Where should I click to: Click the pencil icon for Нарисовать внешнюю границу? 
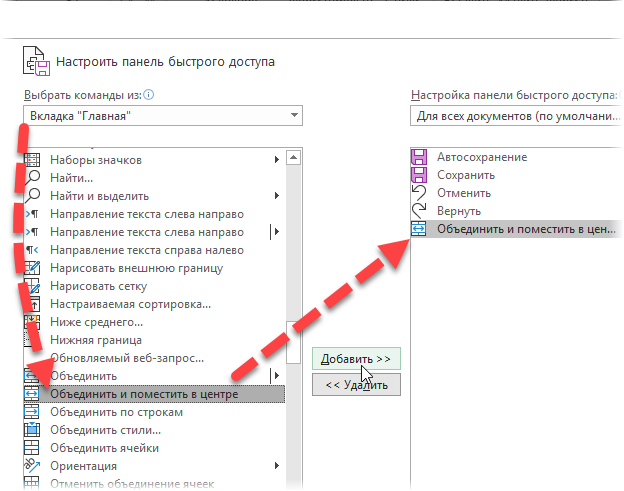click(x=32, y=268)
